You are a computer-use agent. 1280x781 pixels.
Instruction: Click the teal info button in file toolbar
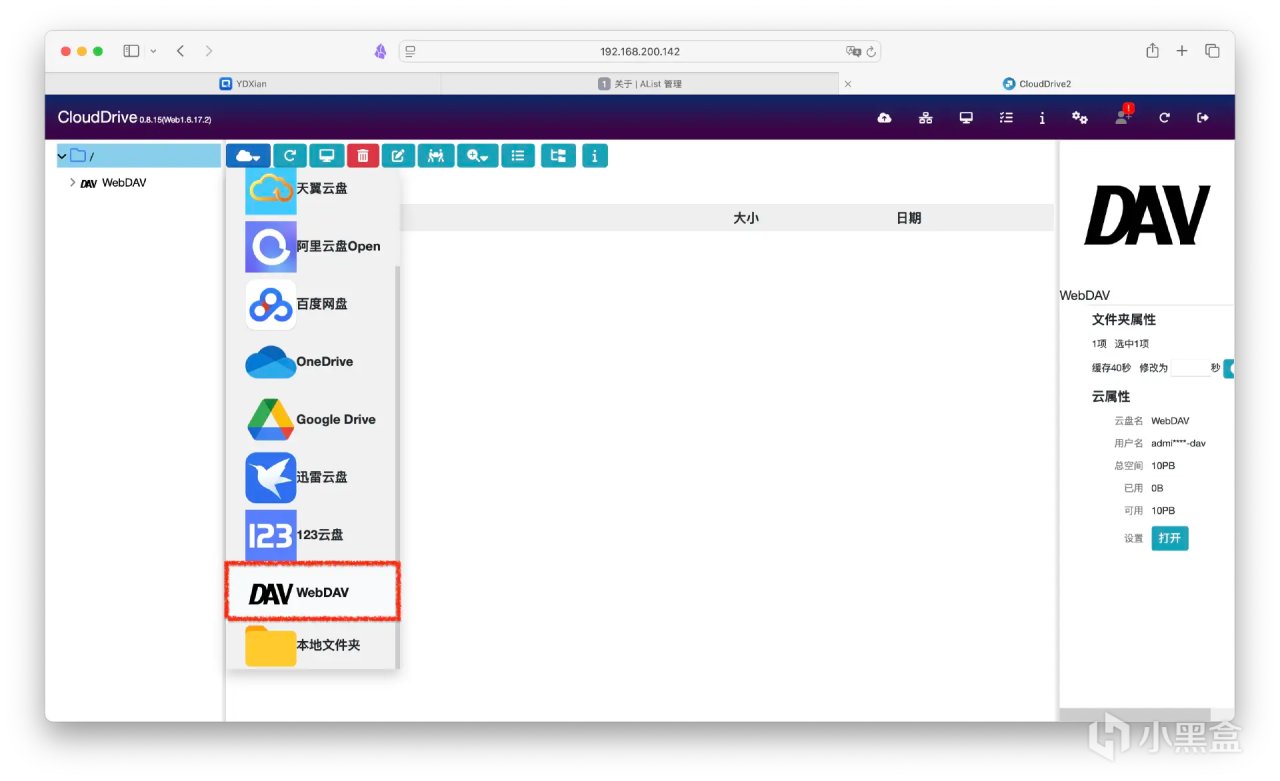tap(595, 155)
